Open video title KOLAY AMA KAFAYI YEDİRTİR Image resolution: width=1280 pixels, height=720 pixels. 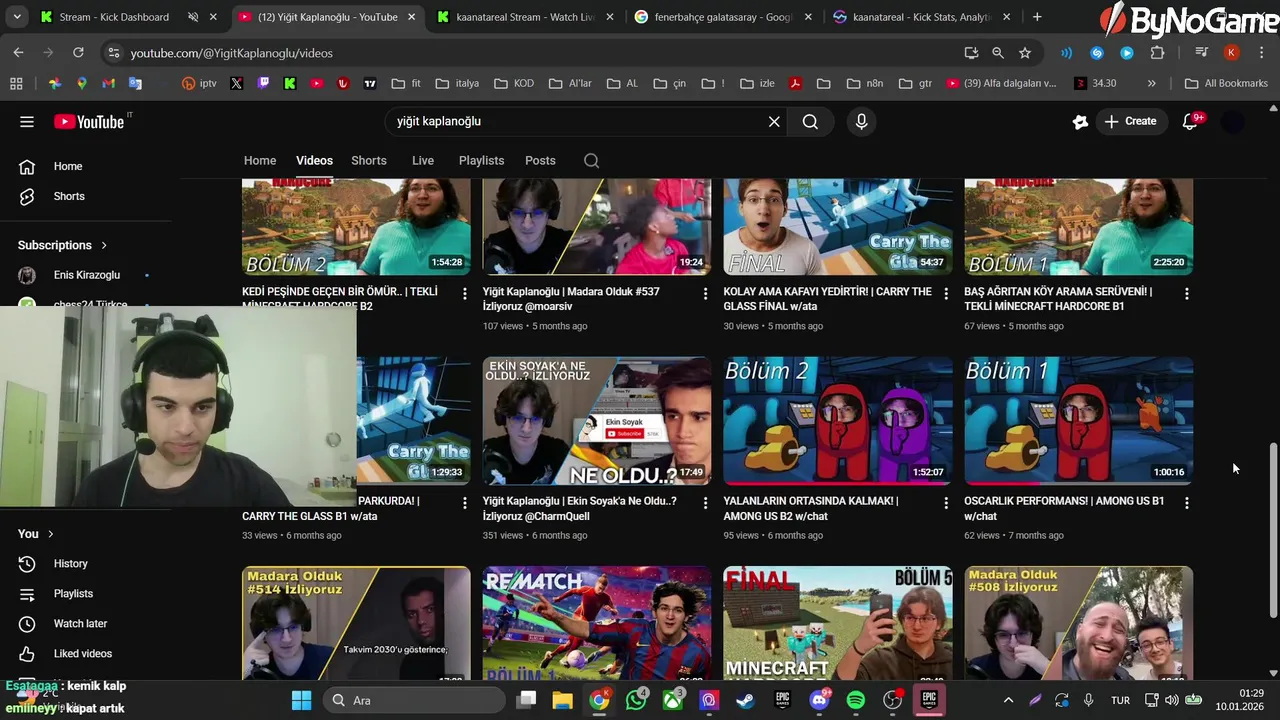pyautogui.click(x=827, y=299)
